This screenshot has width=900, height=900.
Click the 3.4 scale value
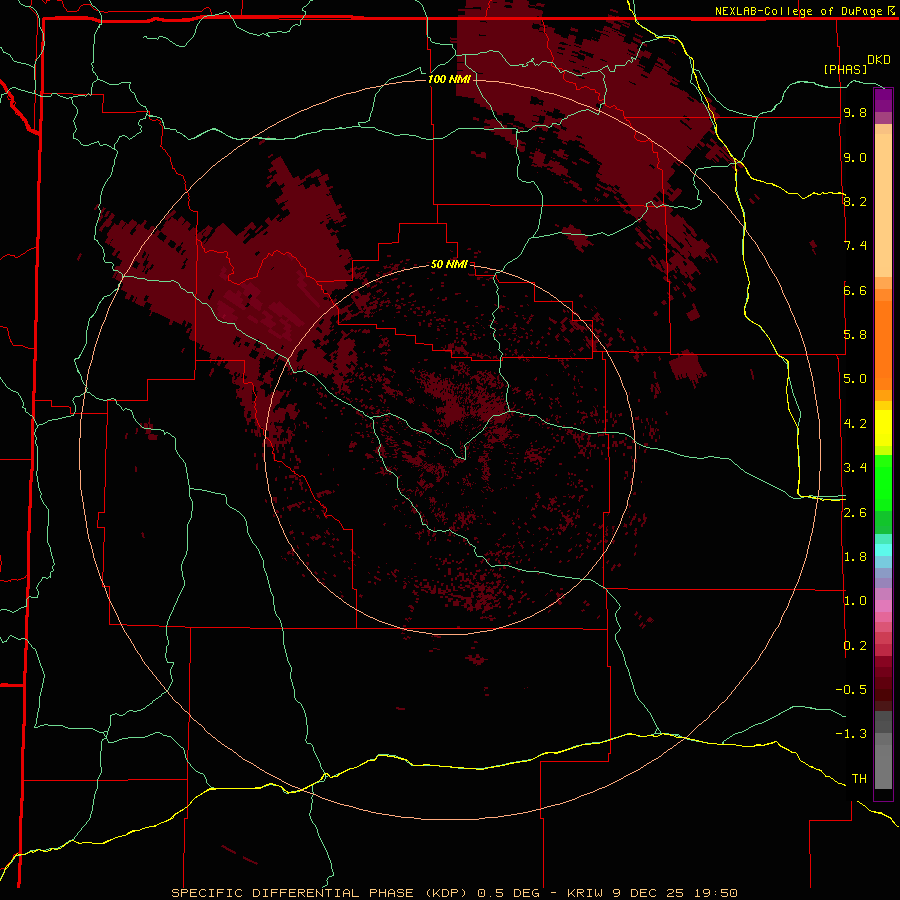point(855,468)
